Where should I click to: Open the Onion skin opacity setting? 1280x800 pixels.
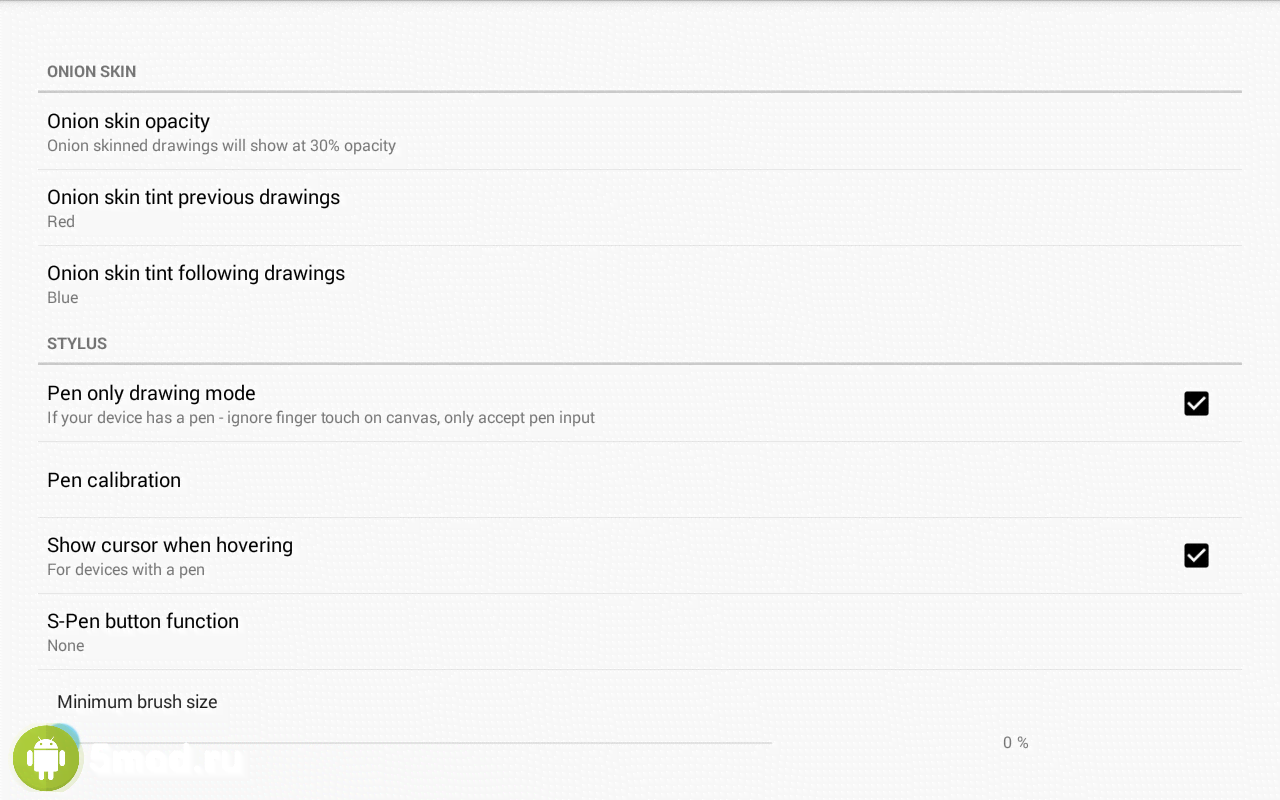click(x=128, y=121)
